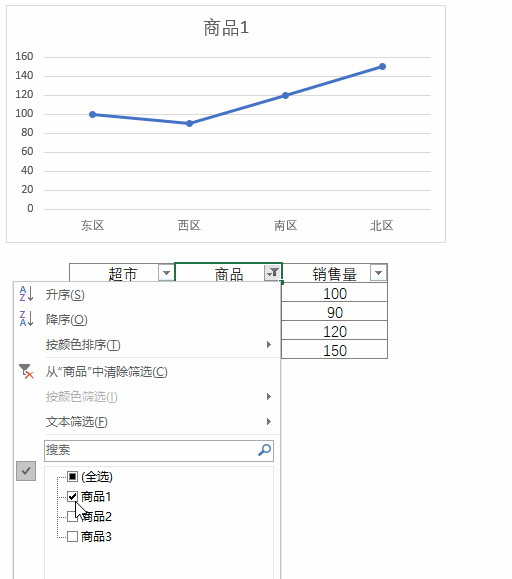Click the 销售量 header cell text

pyautogui.click(x=334, y=274)
